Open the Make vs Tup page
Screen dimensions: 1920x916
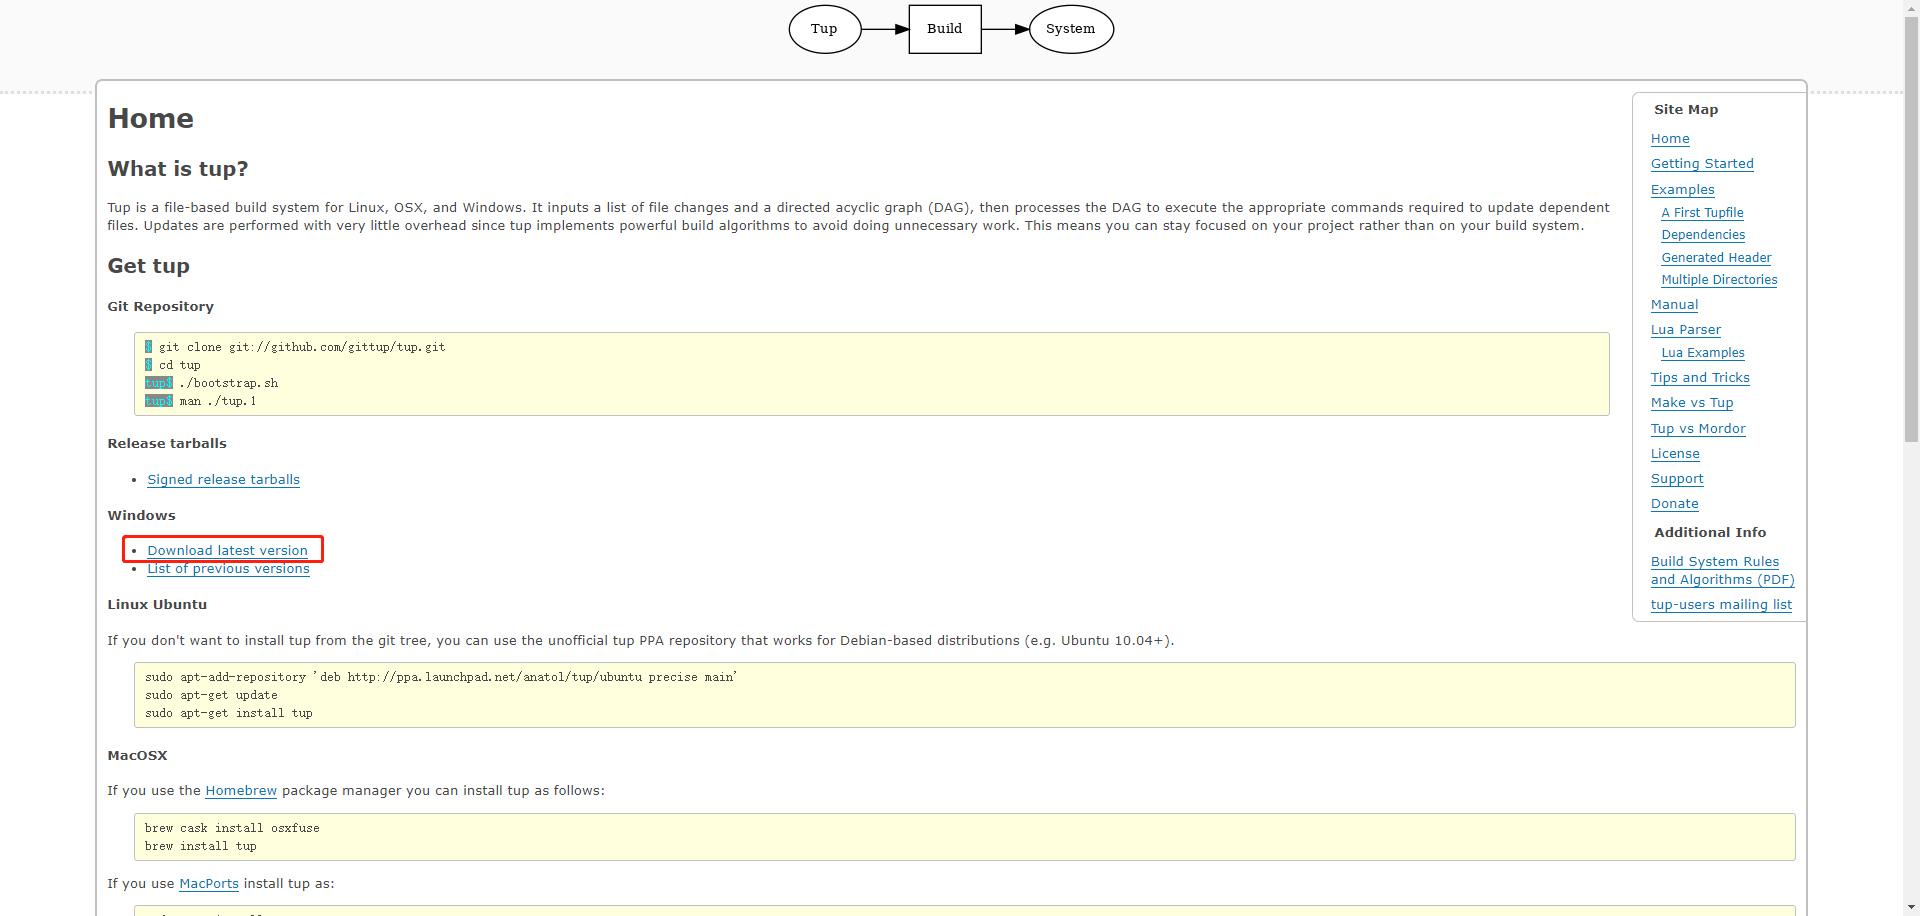tap(1692, 403)
